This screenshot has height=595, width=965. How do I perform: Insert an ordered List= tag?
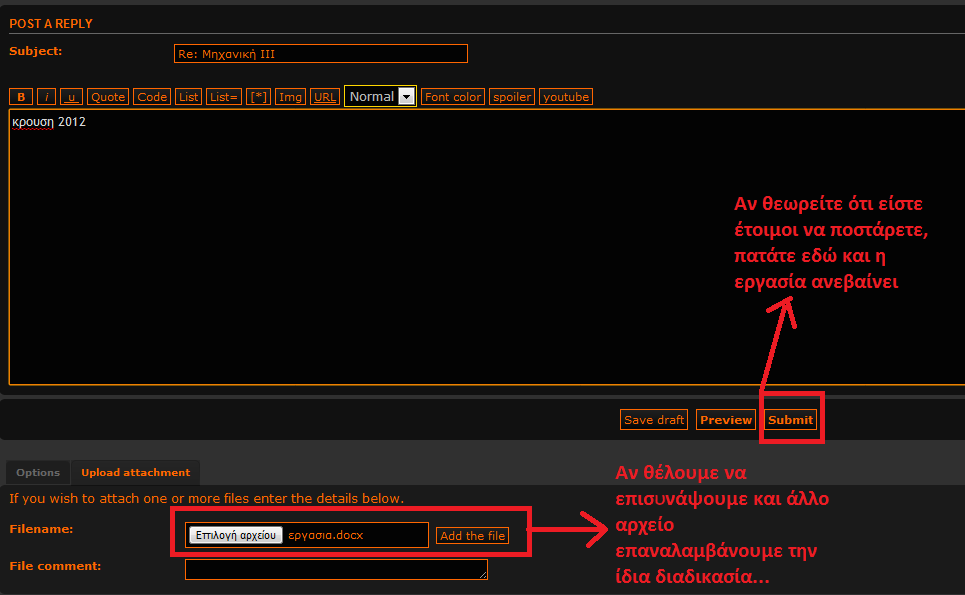(x=224, y=97)
